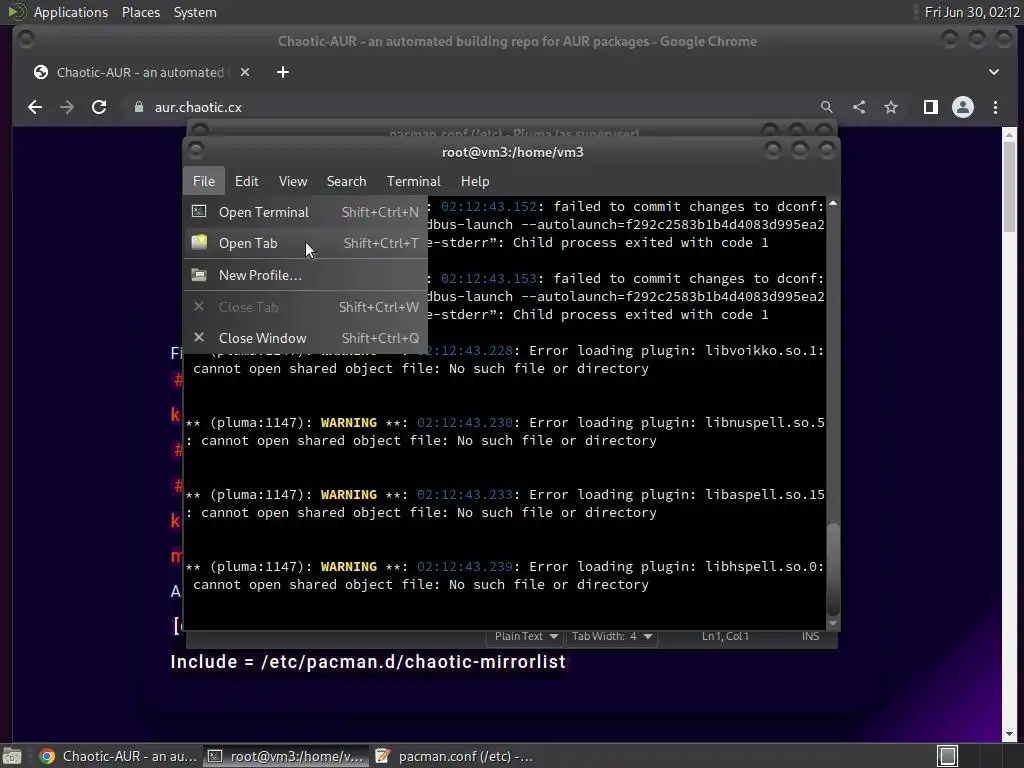Select New Profile... menu entry
The image size is (1024, 768).
pos(306,275)
